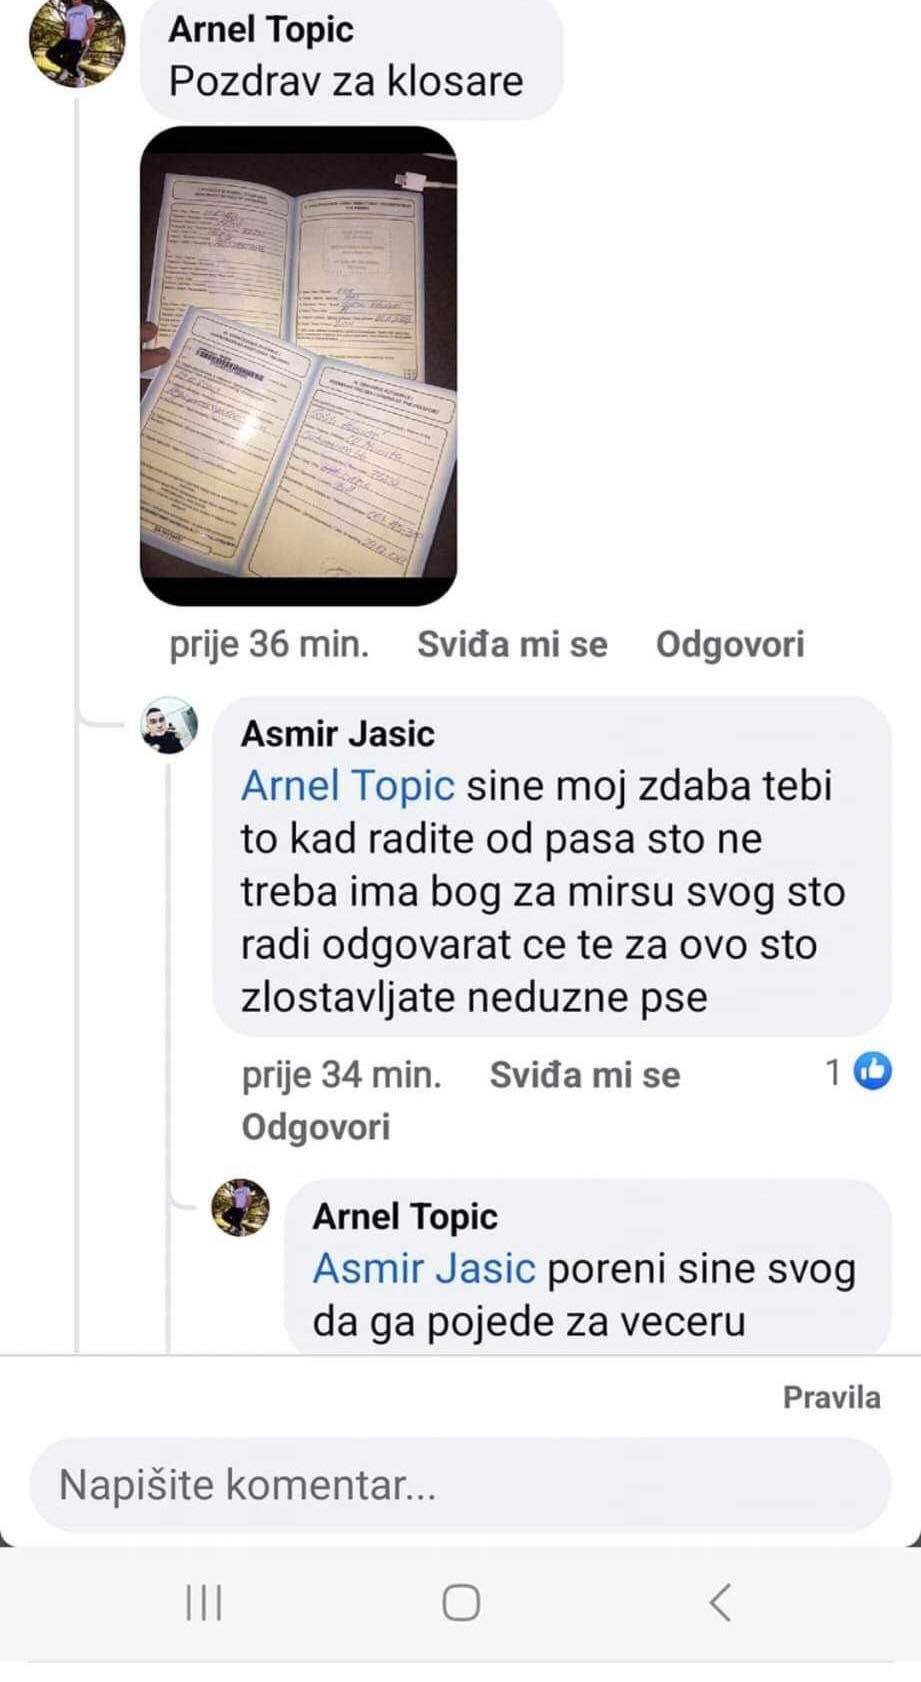This screenshot has width=921, height=1682.
Task: Like Arnel Topic's comment via Sviđa mi se
Action: (x=512, y=644)
